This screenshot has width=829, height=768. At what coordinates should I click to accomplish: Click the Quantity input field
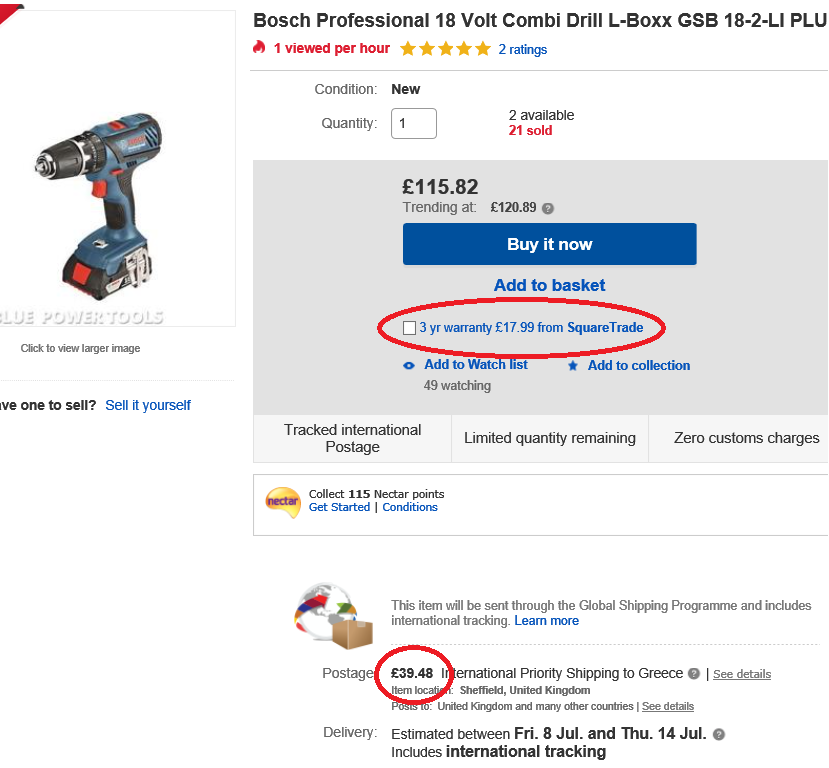(x=413, y=123)
